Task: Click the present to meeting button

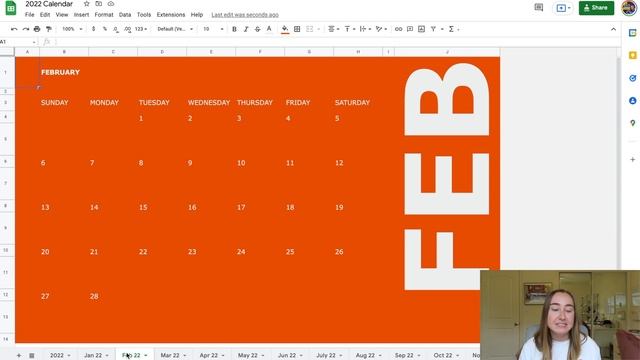Action: tap(563, 8)
